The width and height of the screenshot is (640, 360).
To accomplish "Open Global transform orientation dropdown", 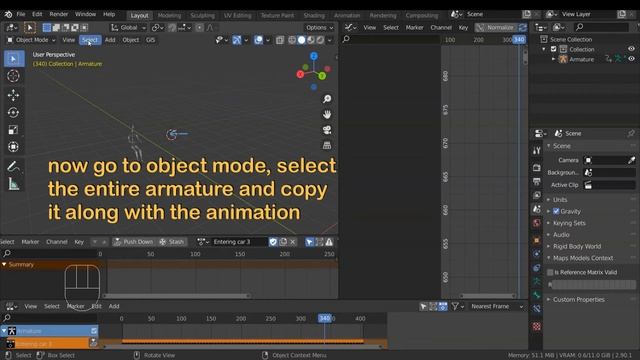I will [x=128, y=28].
